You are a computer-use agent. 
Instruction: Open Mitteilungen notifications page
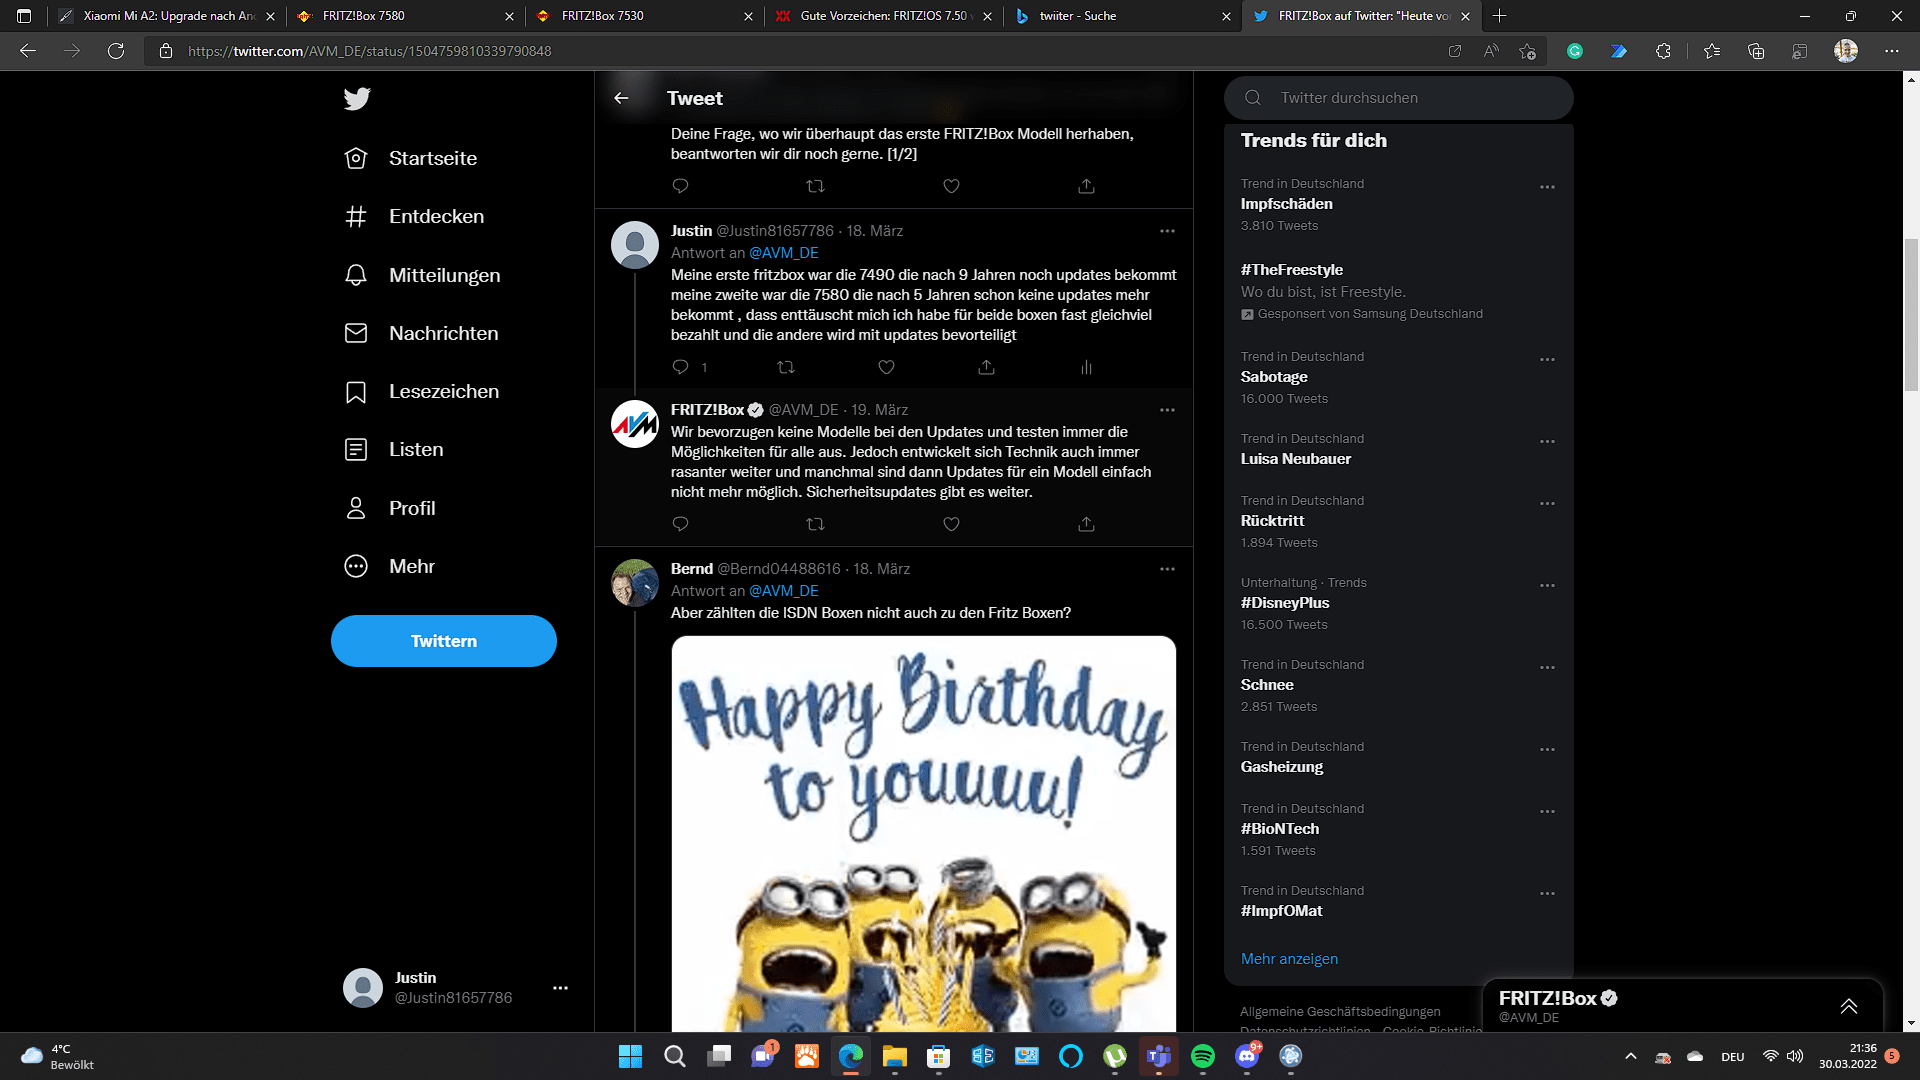(422, 275)
